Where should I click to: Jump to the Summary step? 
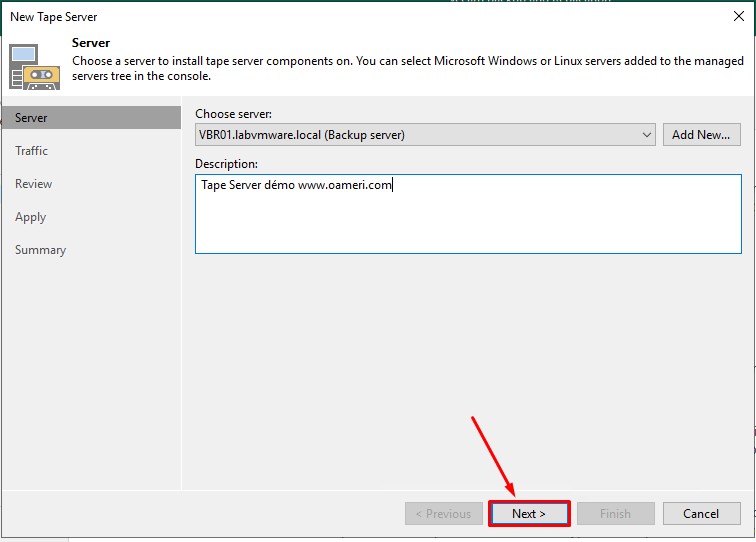(x=40, y=250)
